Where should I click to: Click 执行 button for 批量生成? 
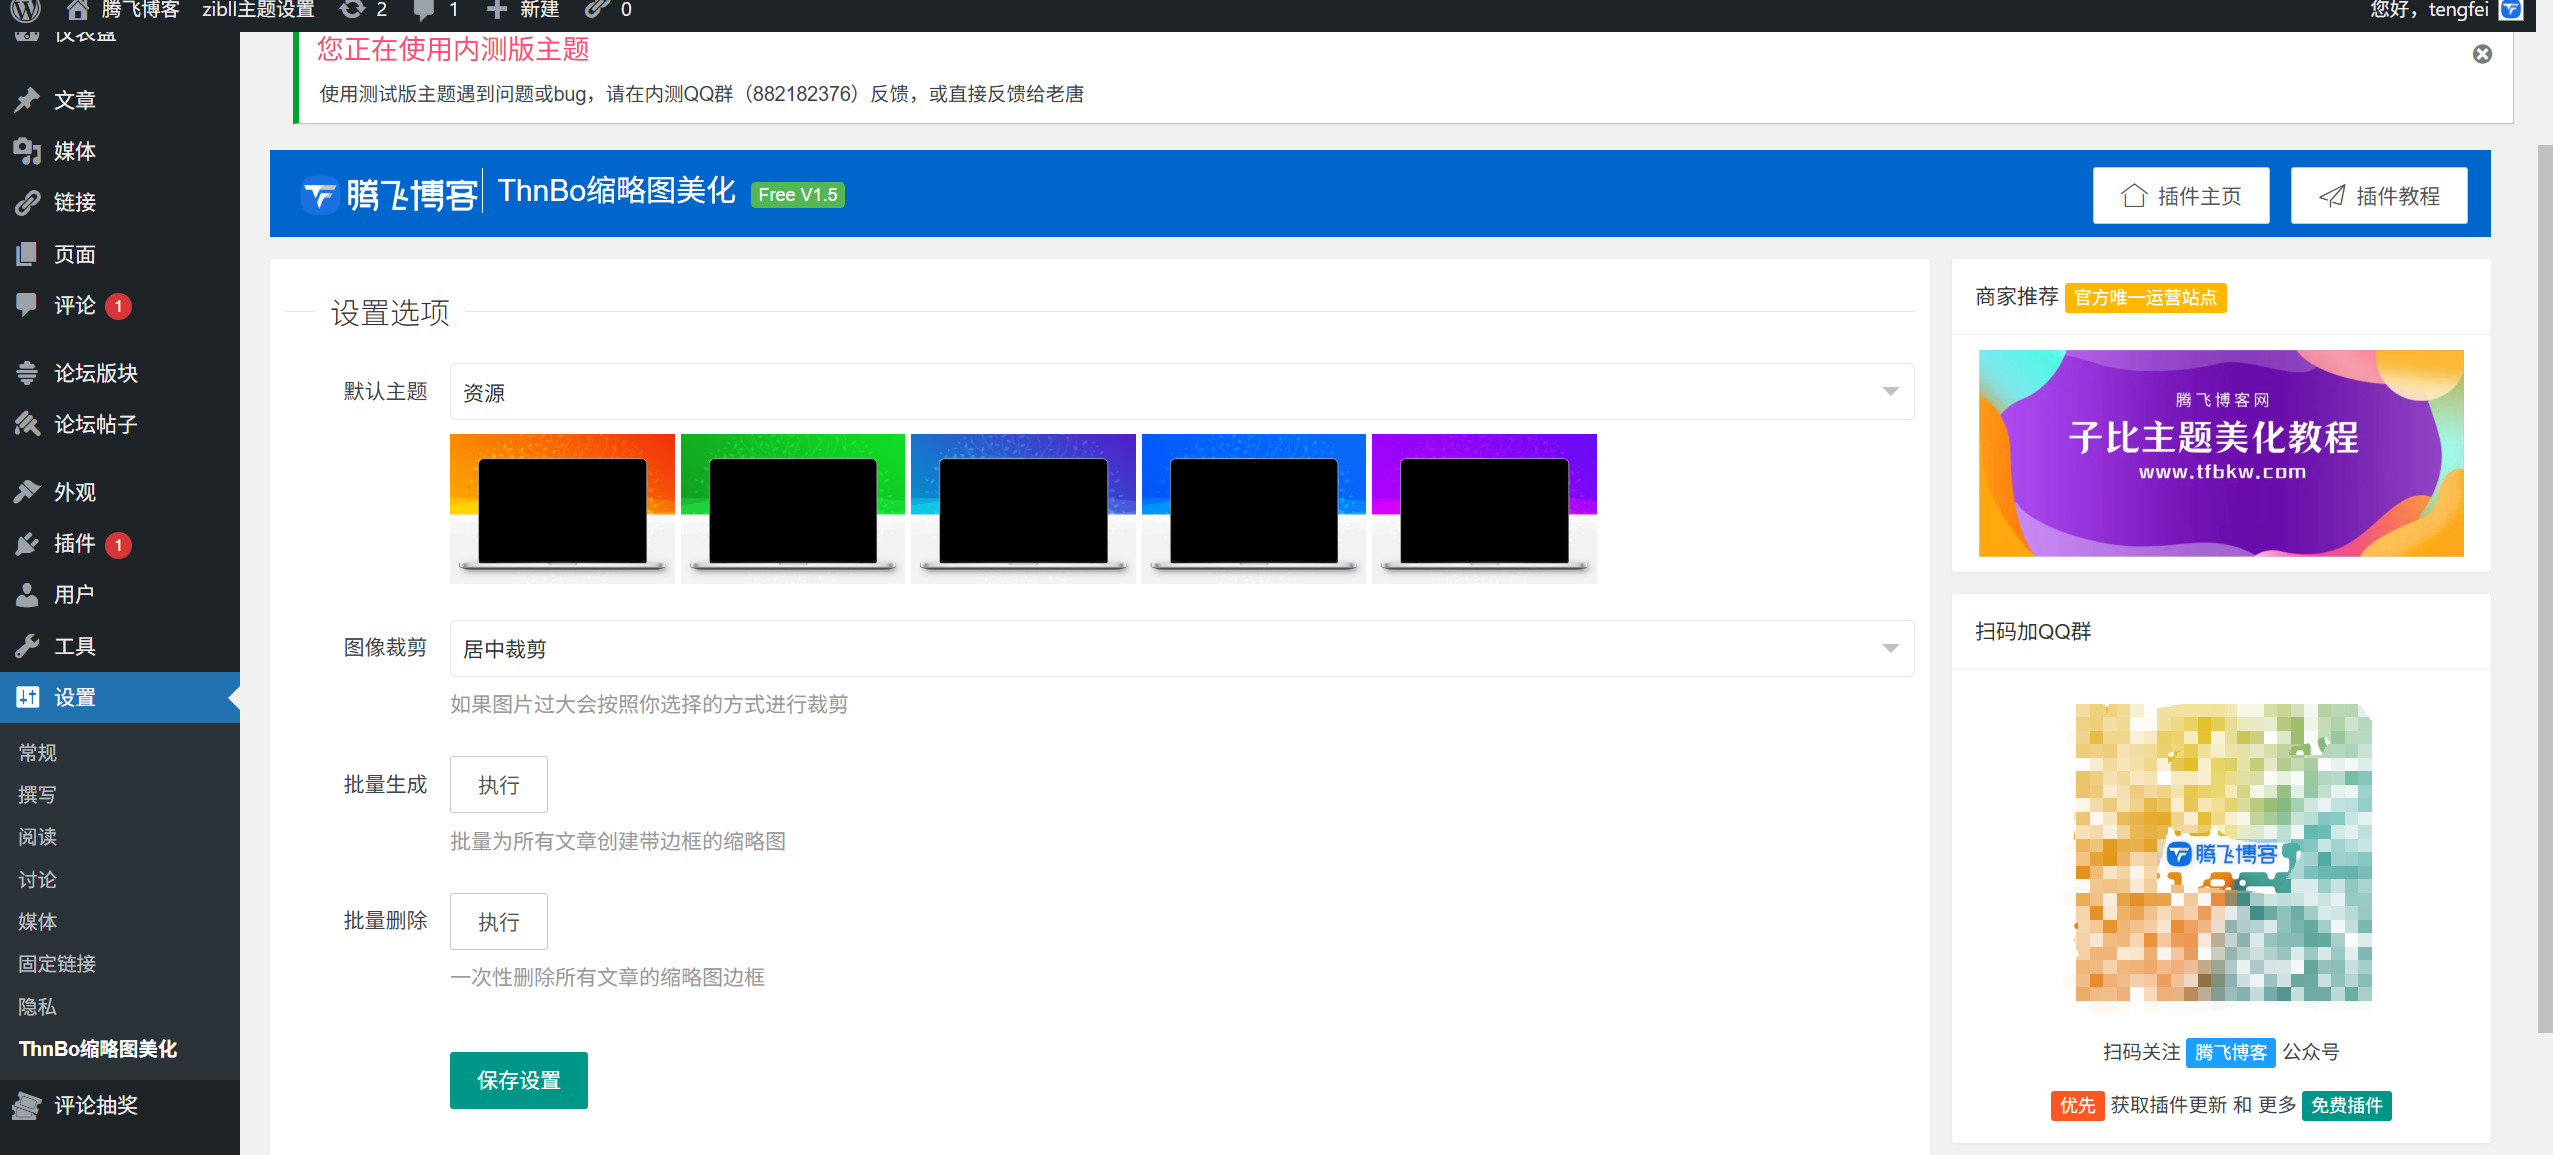[498, 785]
